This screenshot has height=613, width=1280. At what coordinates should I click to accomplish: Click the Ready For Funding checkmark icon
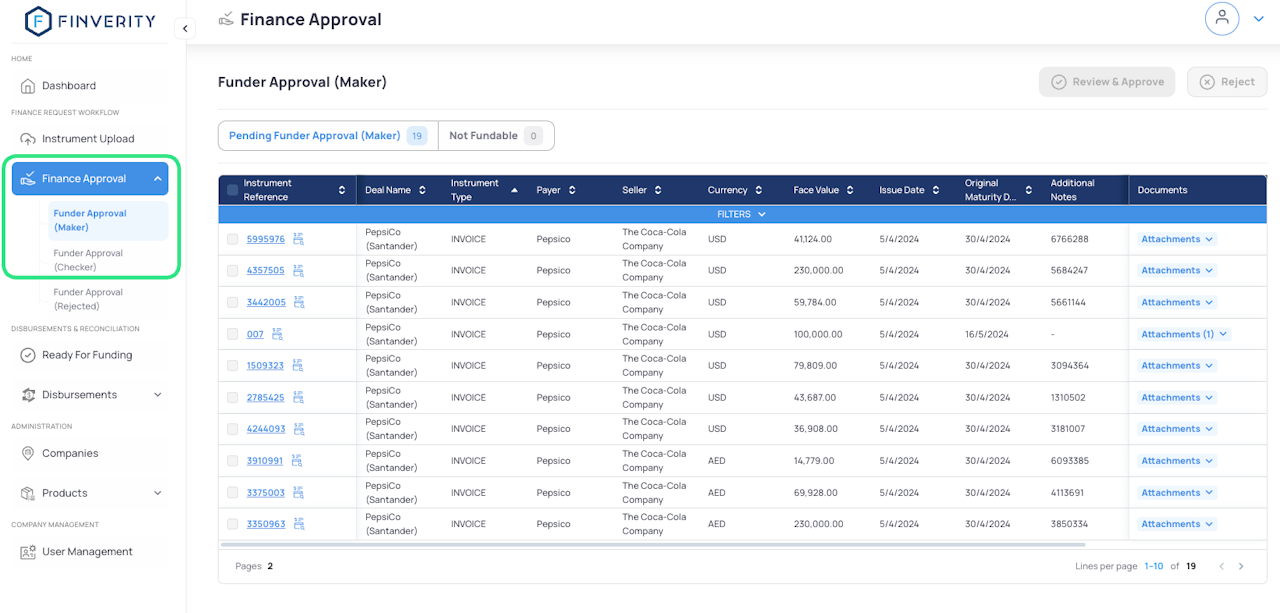[x=28, y=355]
